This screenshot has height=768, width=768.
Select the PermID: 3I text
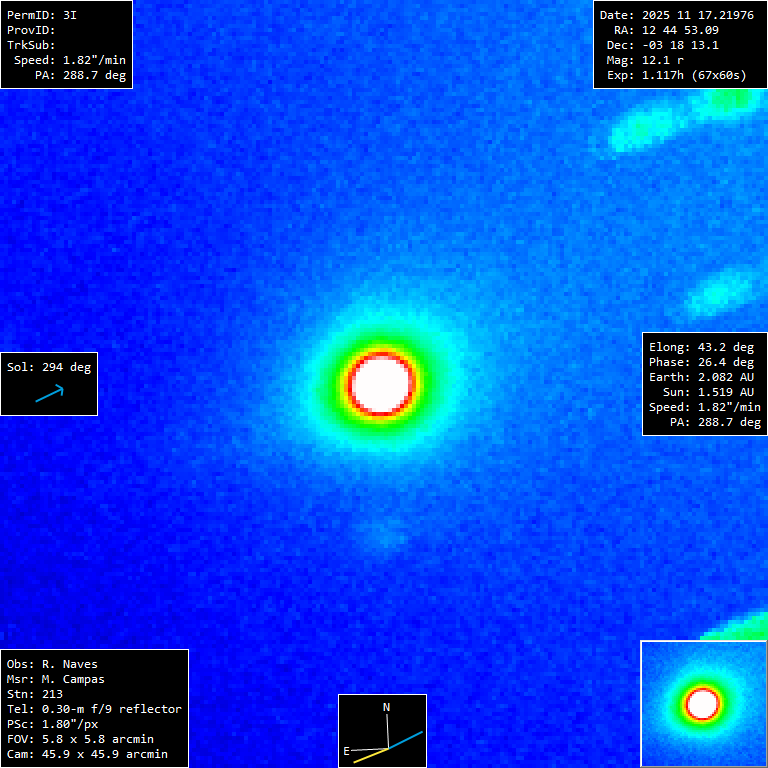41,15
